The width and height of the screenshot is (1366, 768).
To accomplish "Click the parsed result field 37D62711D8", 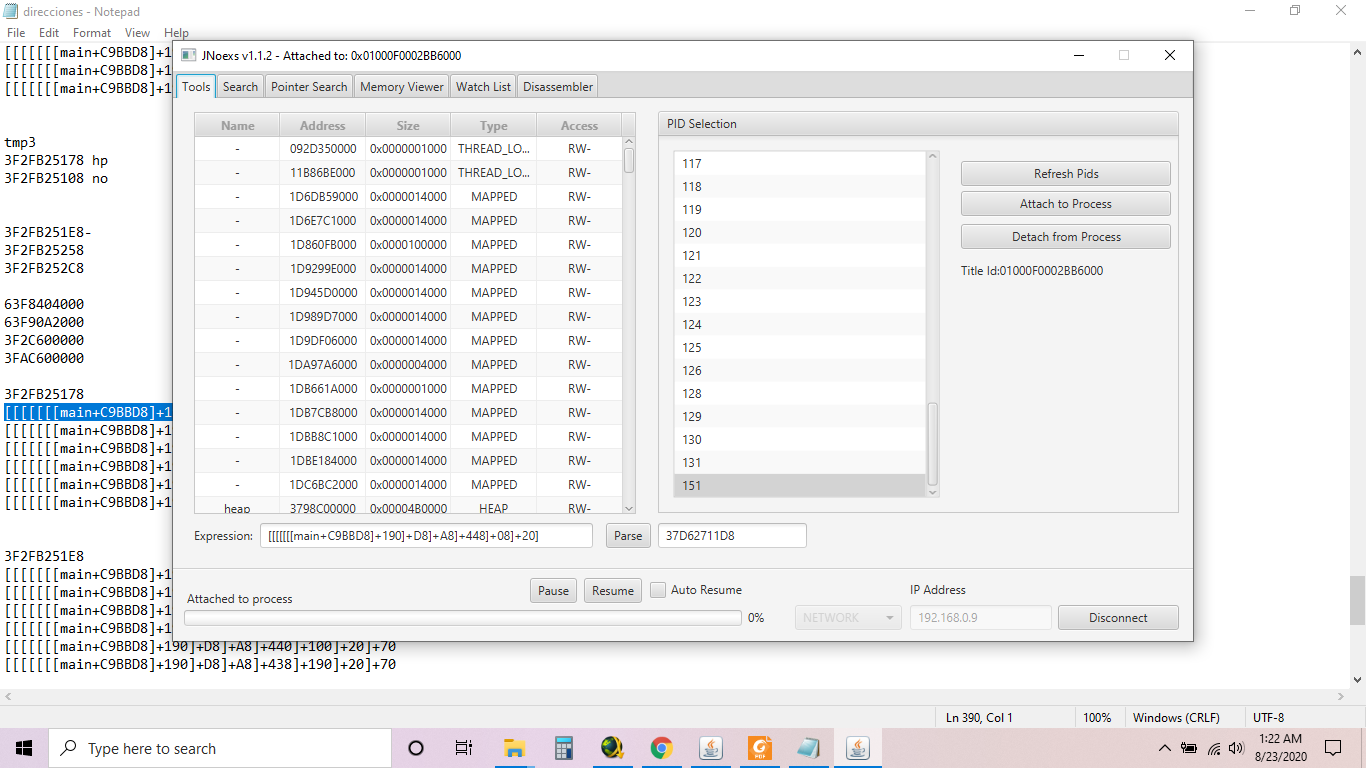I will 732,536.
